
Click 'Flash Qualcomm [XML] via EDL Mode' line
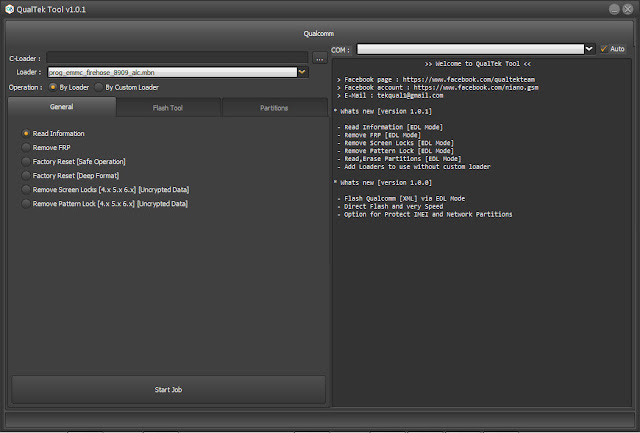(401, 199)
